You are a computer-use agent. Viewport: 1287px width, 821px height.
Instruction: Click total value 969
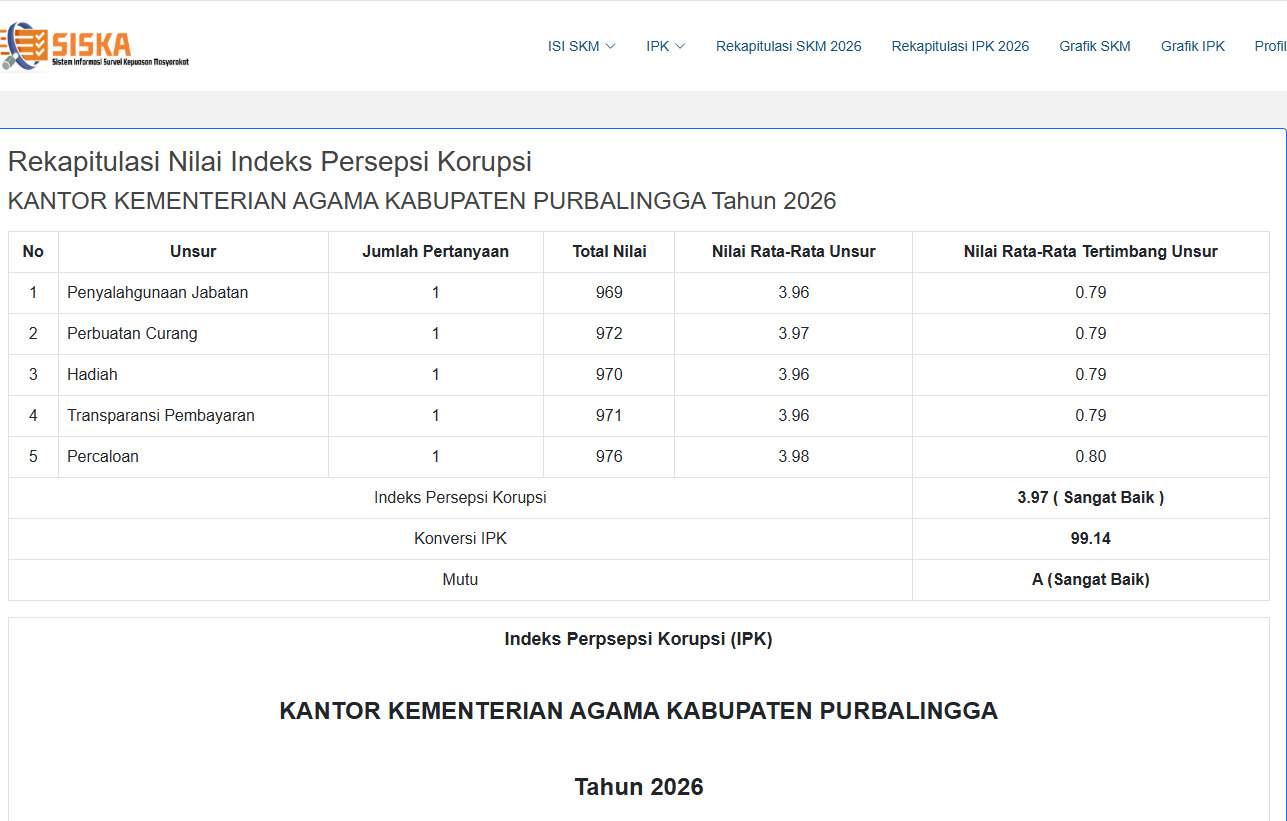[x=609, y=293]
